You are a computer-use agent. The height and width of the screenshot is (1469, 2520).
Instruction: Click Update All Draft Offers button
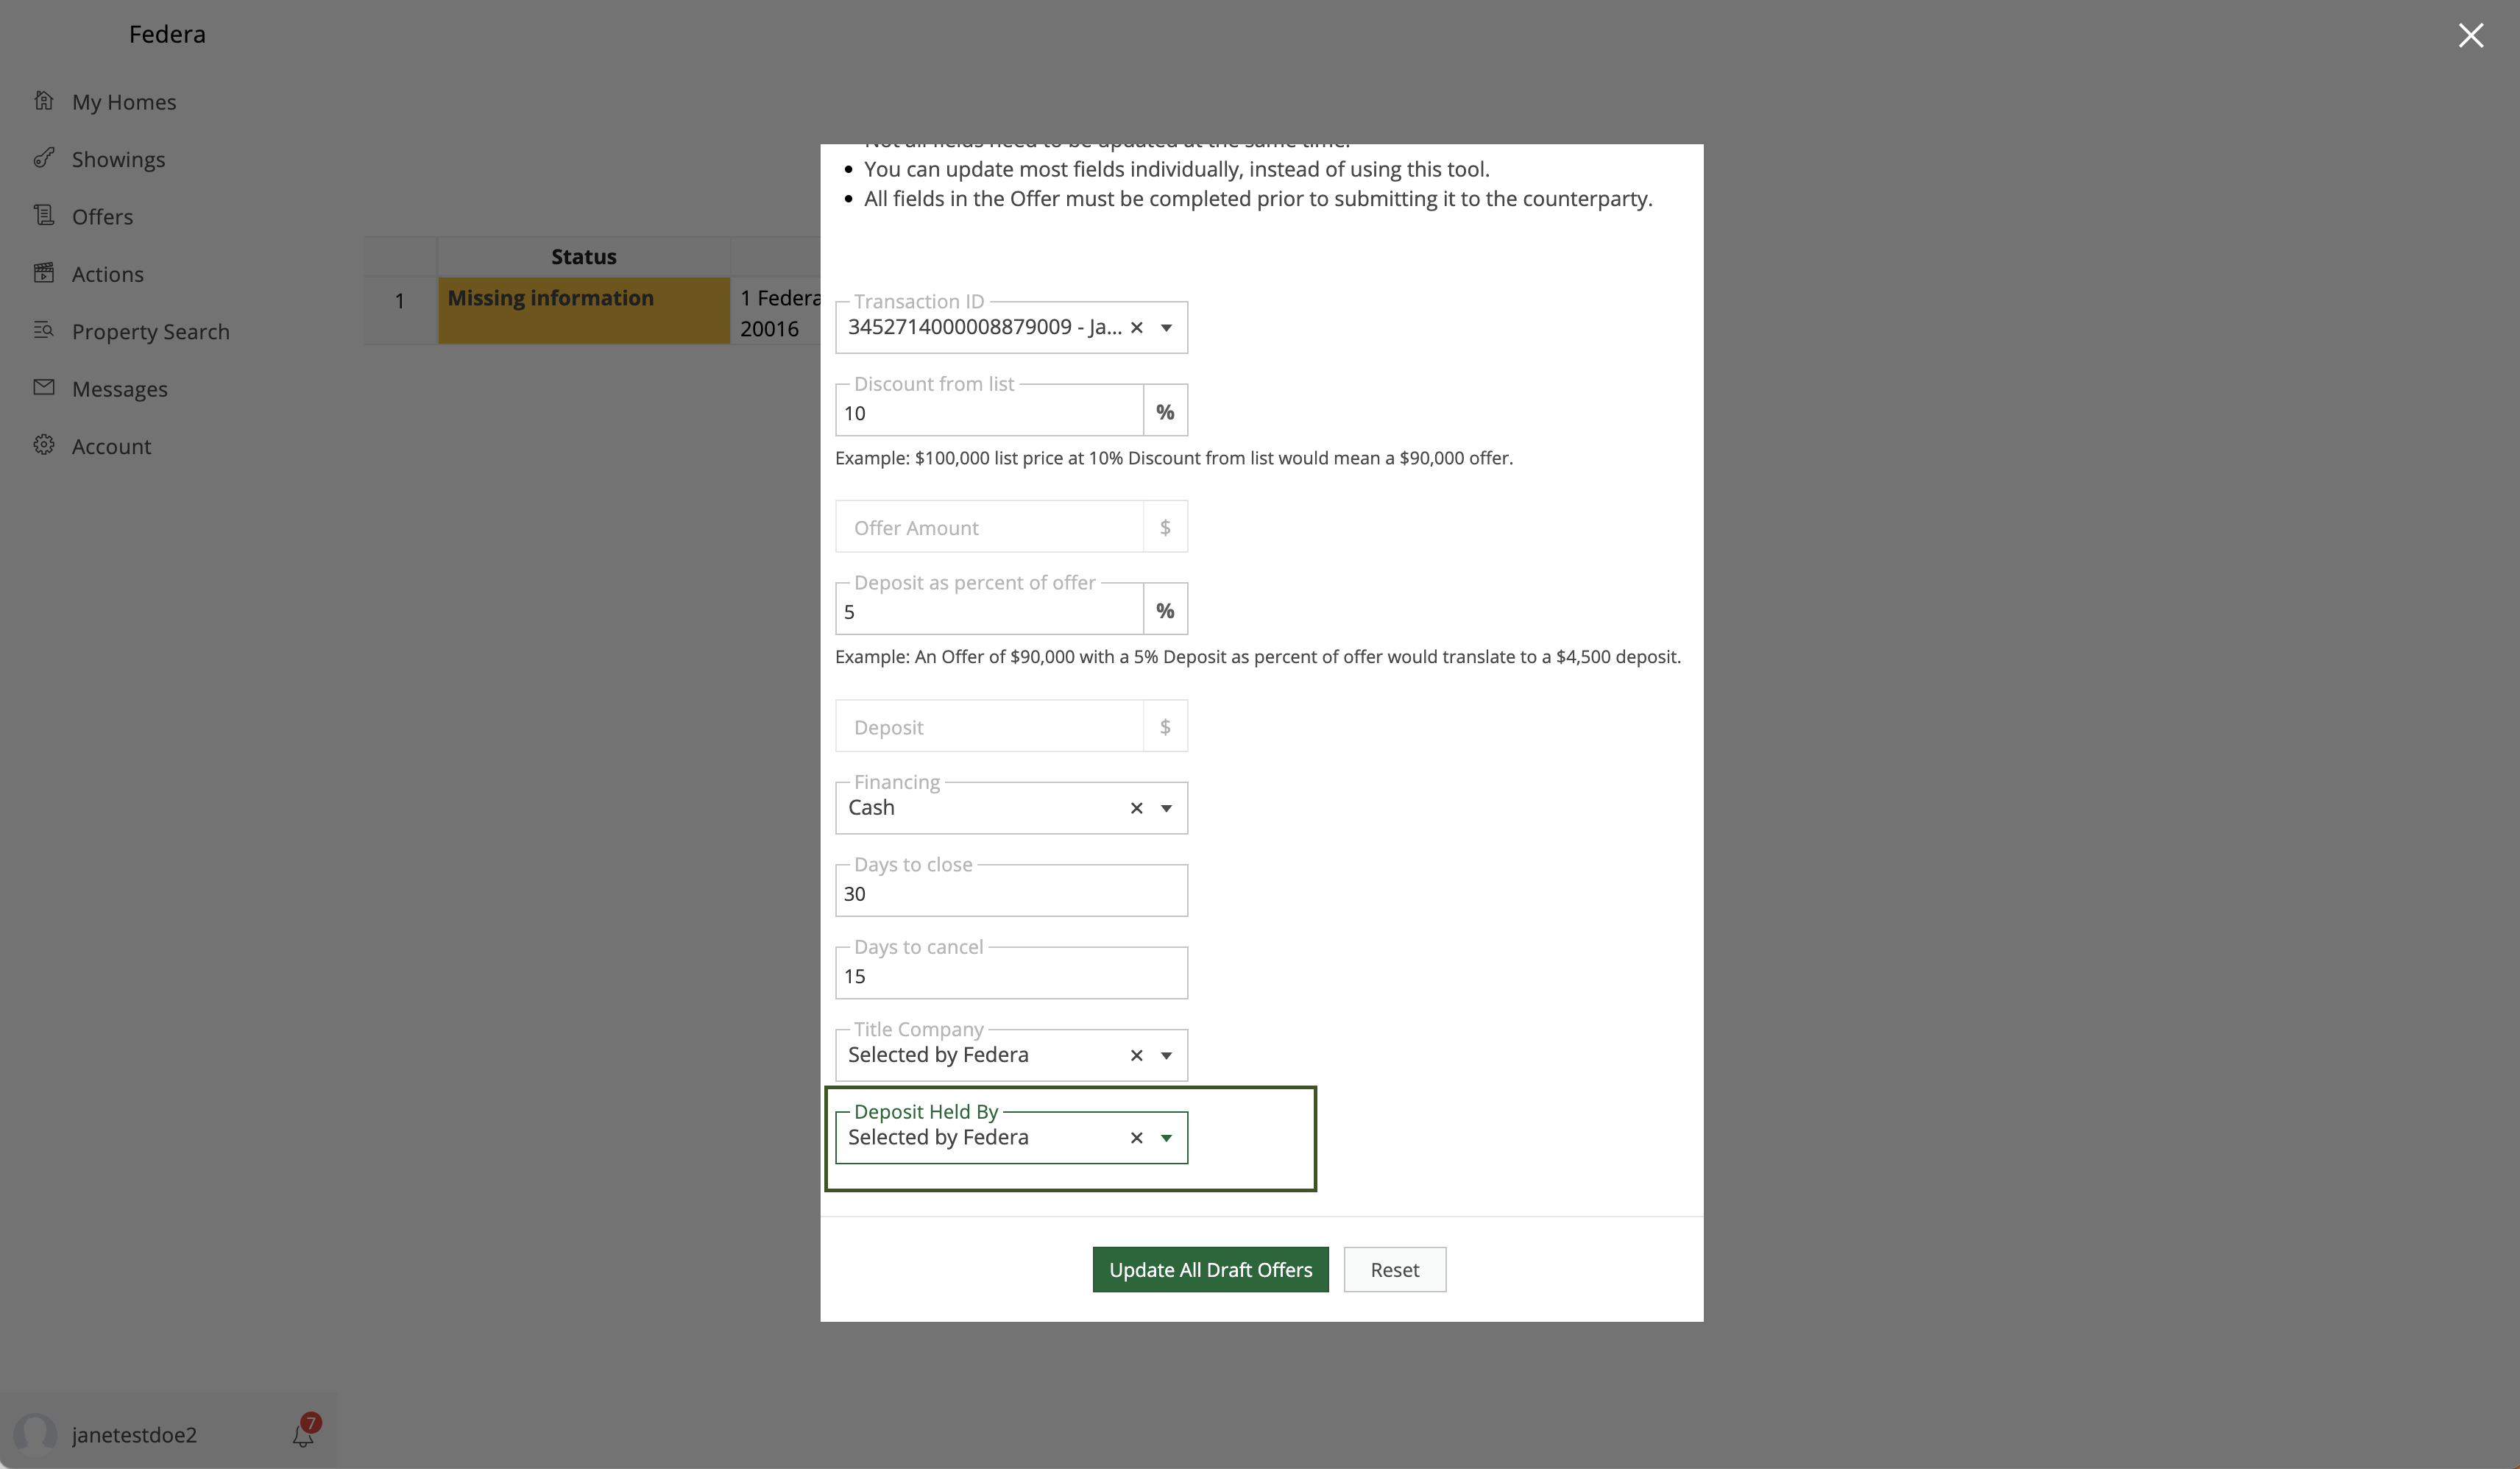coord(1210,1269)
